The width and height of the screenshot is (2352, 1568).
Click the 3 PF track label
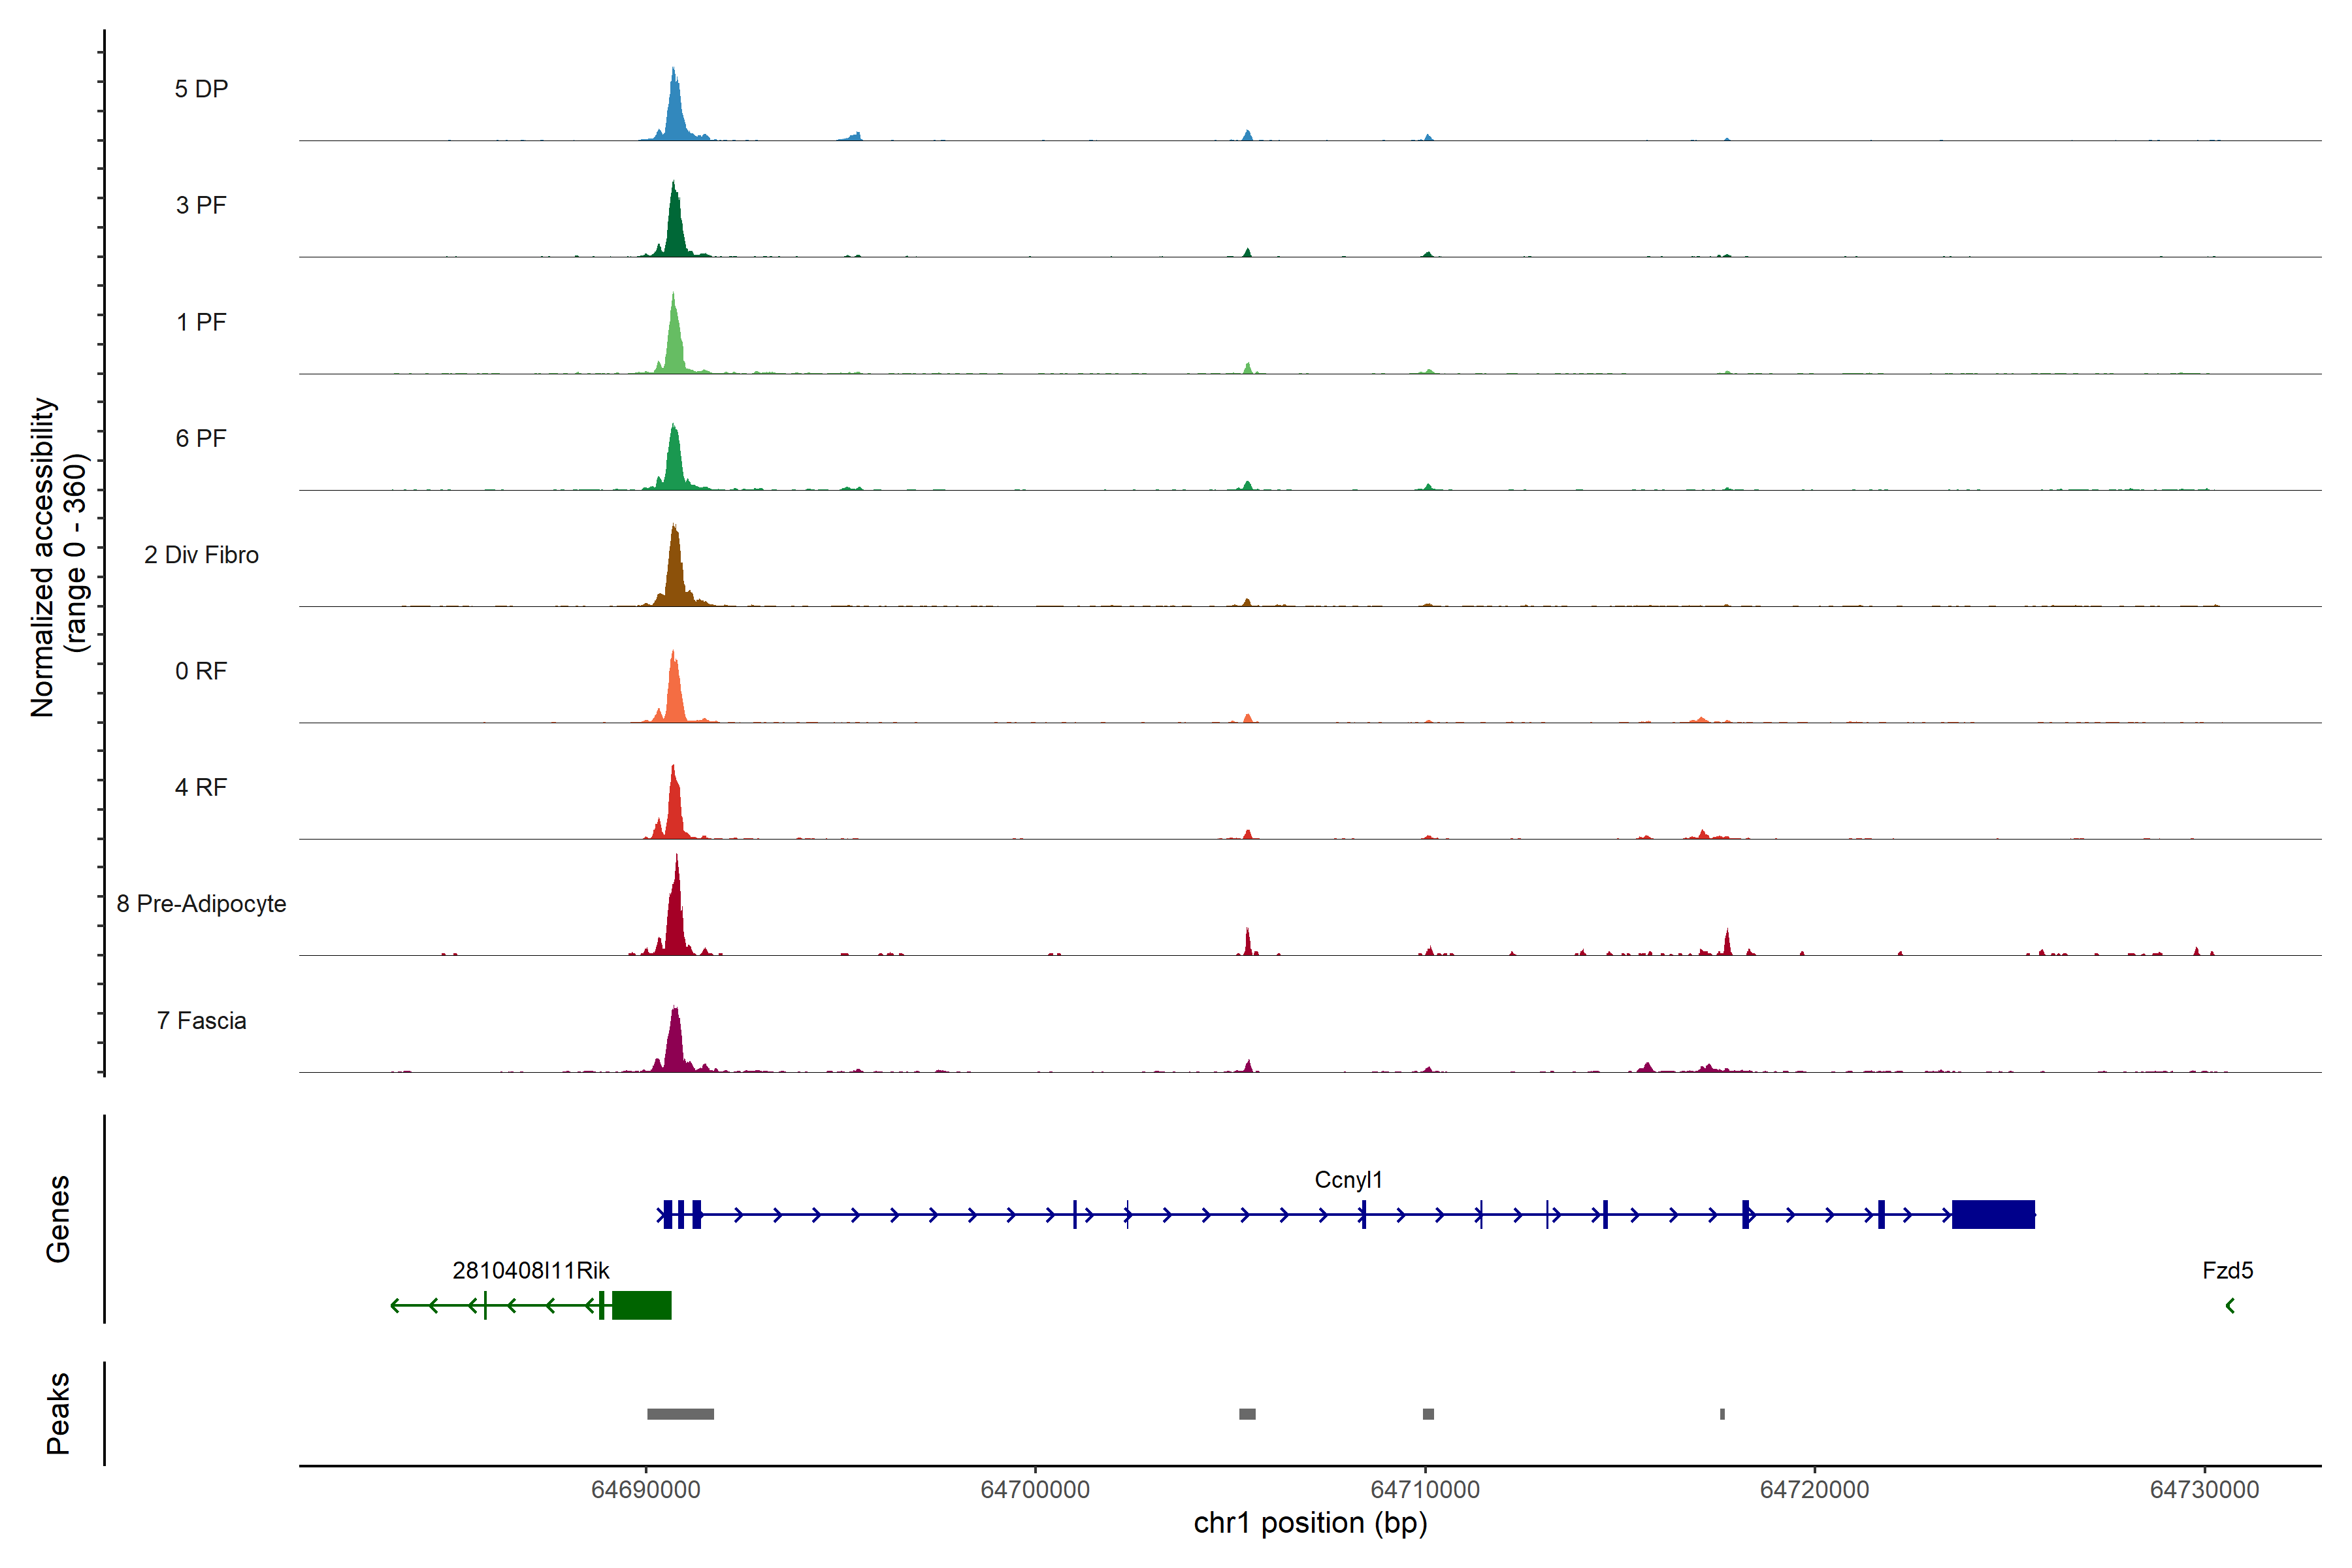tap(201, 205)
